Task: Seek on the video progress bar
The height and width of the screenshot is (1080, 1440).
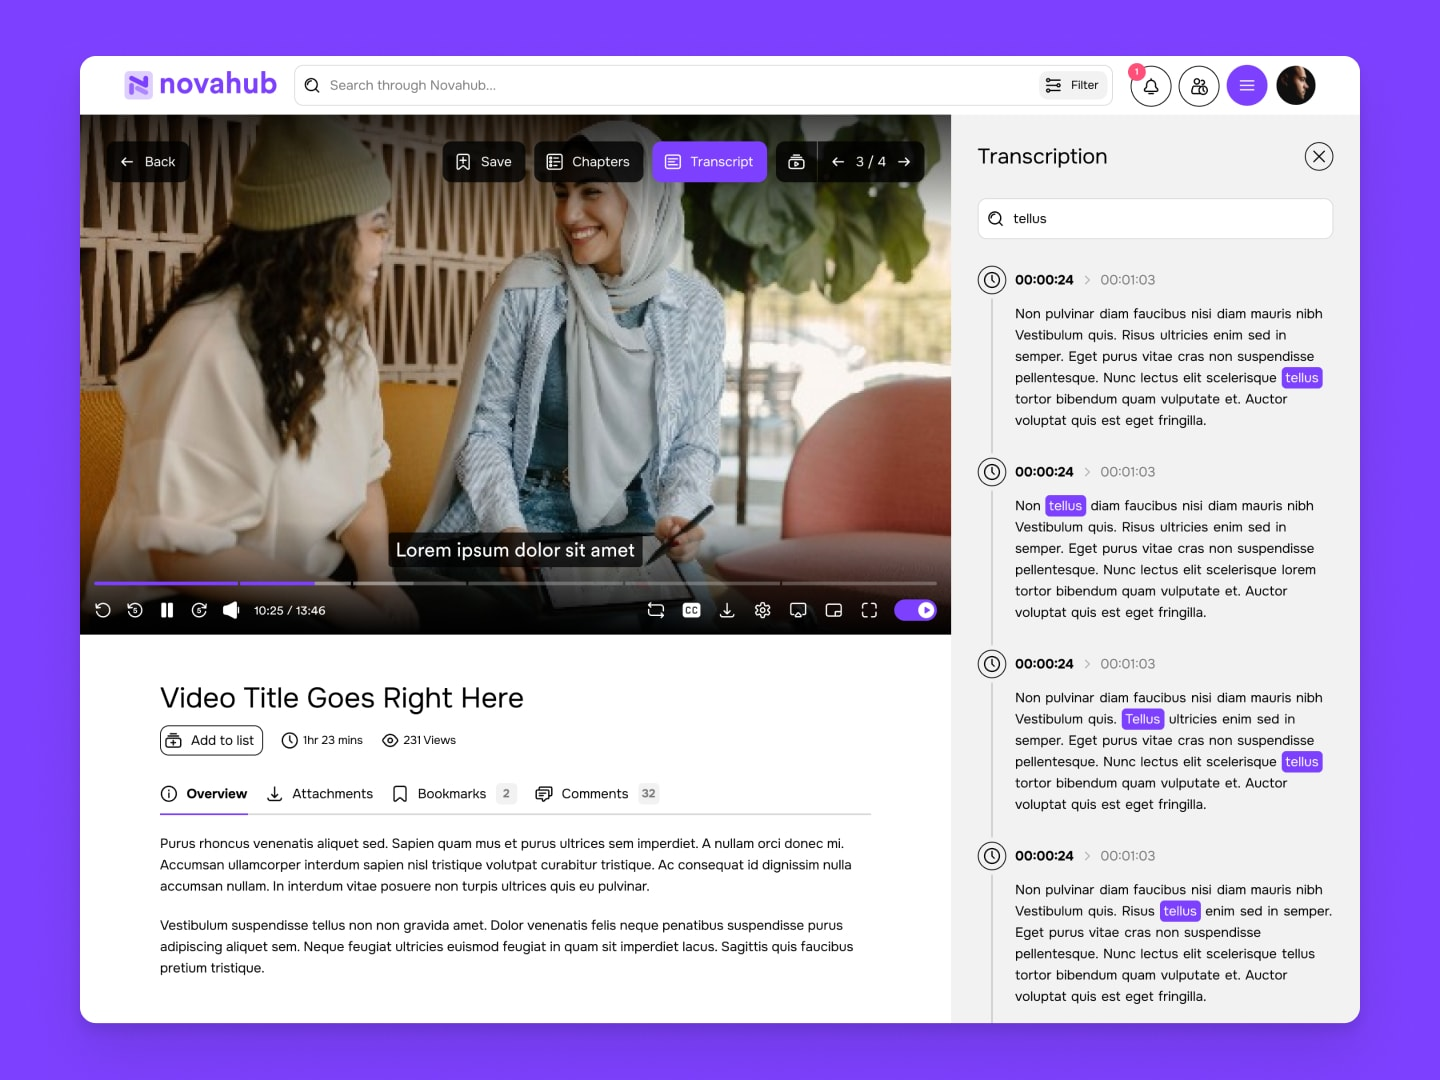Action: 515,583
